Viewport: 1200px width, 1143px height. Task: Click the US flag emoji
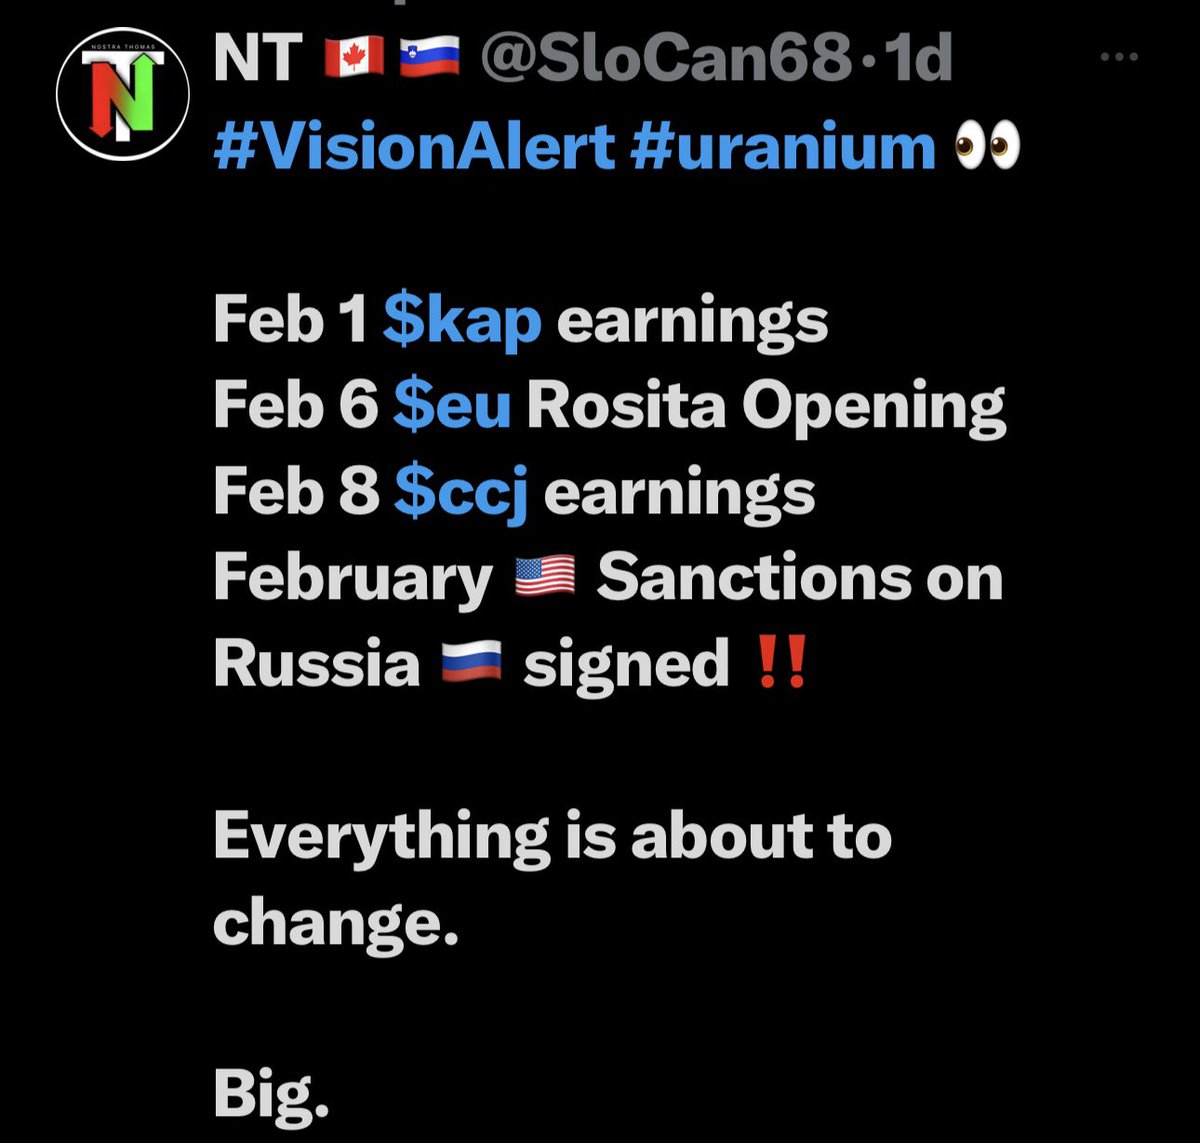coord(544,578)
